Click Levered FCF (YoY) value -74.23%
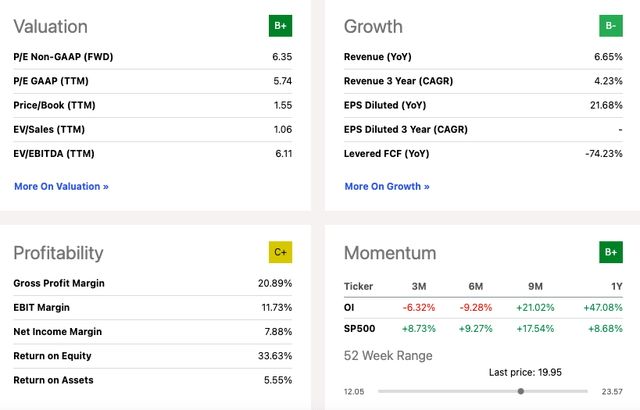 tap(604, 154)
